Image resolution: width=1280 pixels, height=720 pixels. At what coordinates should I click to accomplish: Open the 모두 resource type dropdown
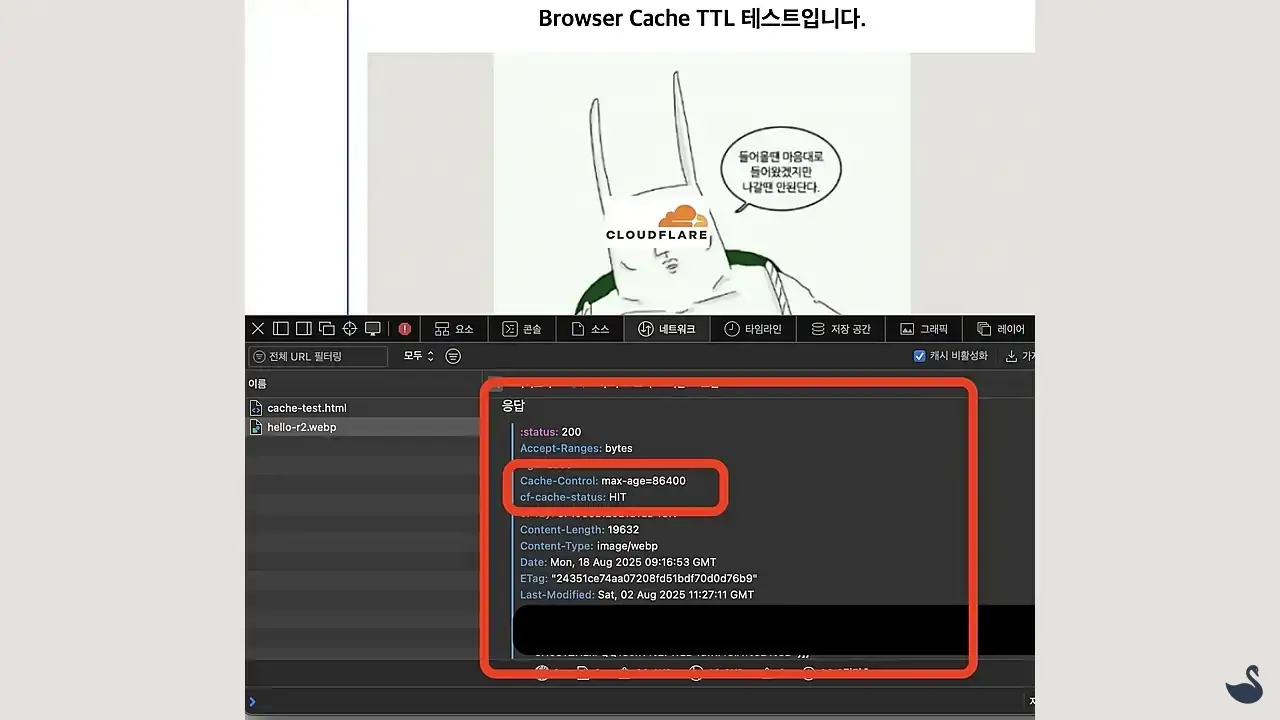(419, 356)
